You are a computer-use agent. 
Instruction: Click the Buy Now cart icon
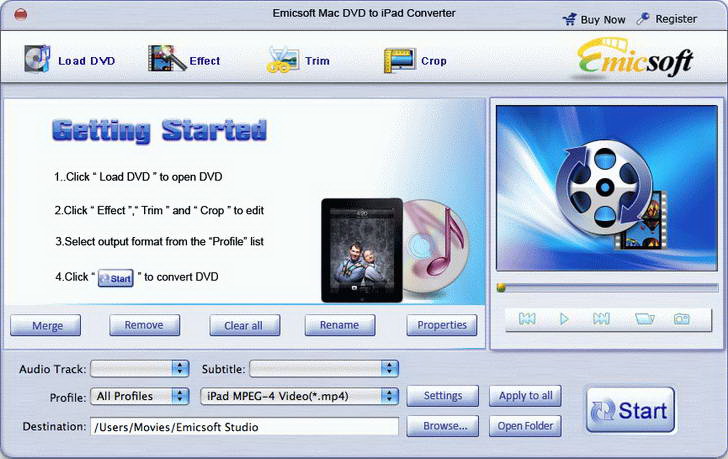569,19
